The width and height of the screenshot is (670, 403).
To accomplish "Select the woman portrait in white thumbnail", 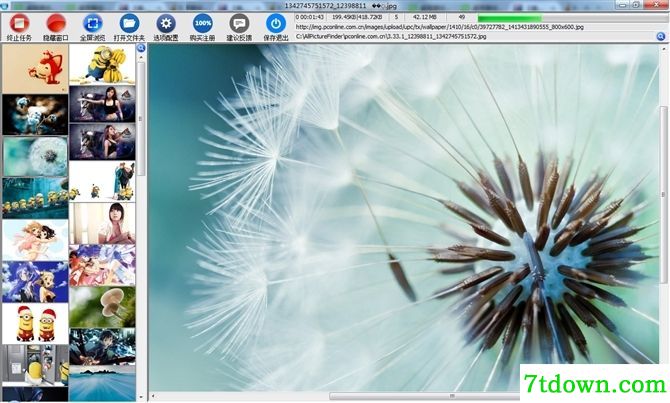I will (x=103, y=223).
